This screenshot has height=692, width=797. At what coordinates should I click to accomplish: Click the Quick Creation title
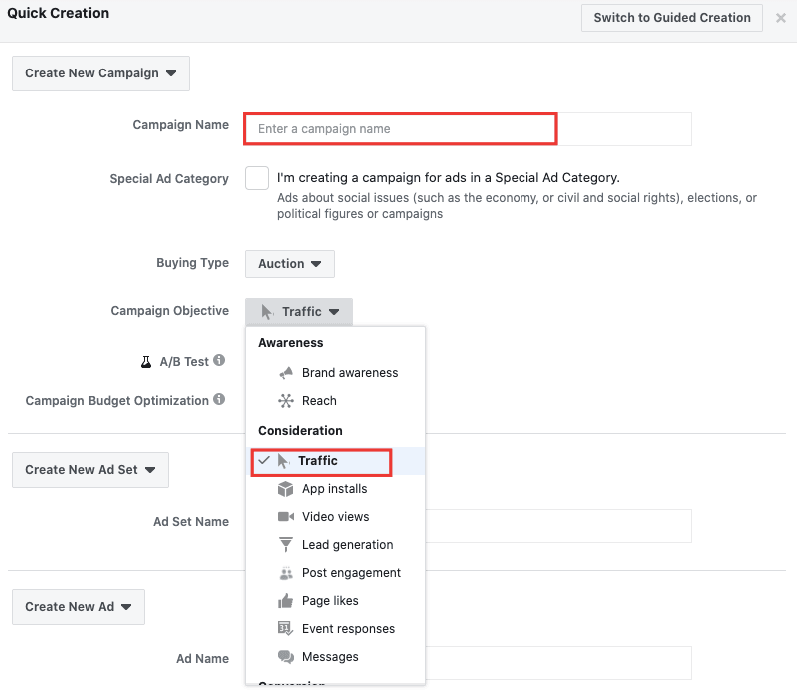click(58, 13)
